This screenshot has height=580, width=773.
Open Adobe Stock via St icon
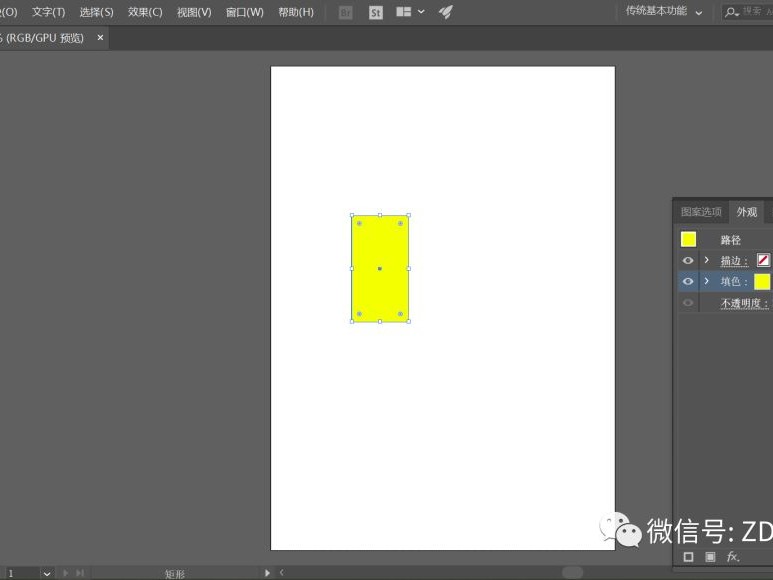coord(376,12)
